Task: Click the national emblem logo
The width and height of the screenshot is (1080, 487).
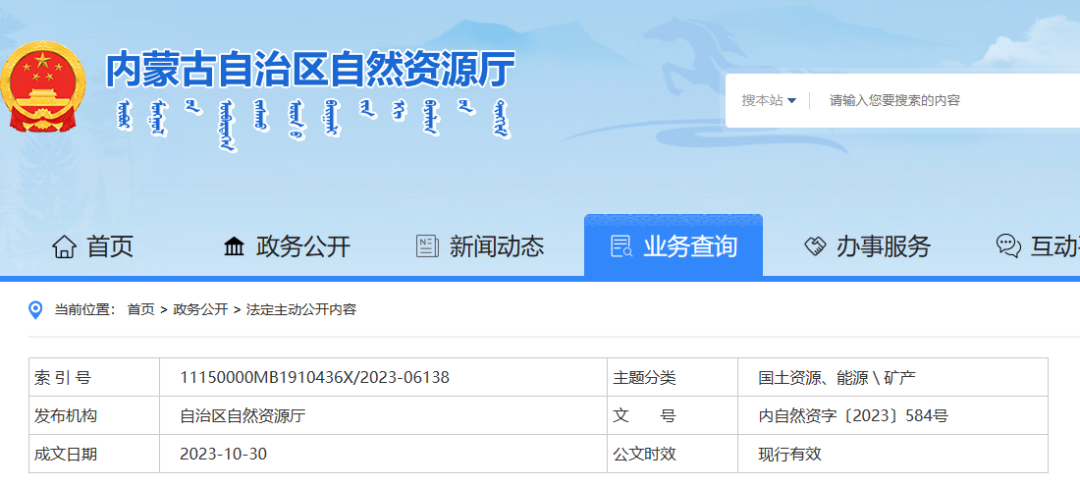Action: (x=41, y=87)
